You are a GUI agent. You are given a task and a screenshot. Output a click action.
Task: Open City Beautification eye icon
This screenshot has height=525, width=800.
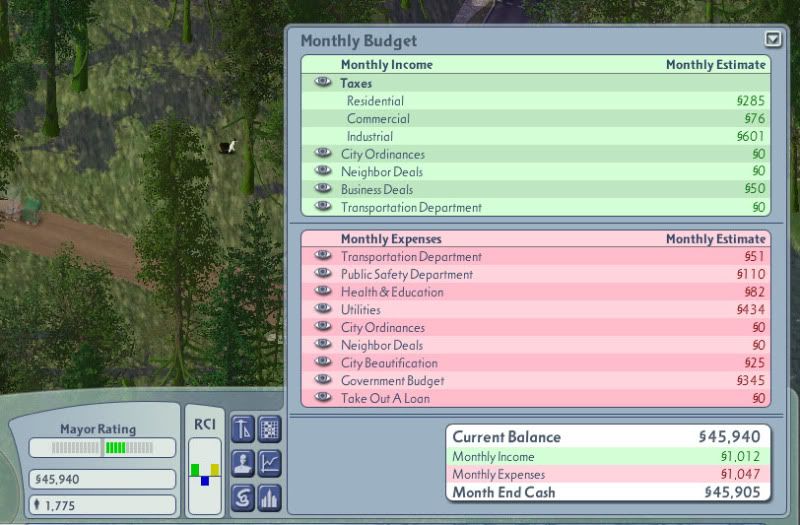click(x=322, y=362)
